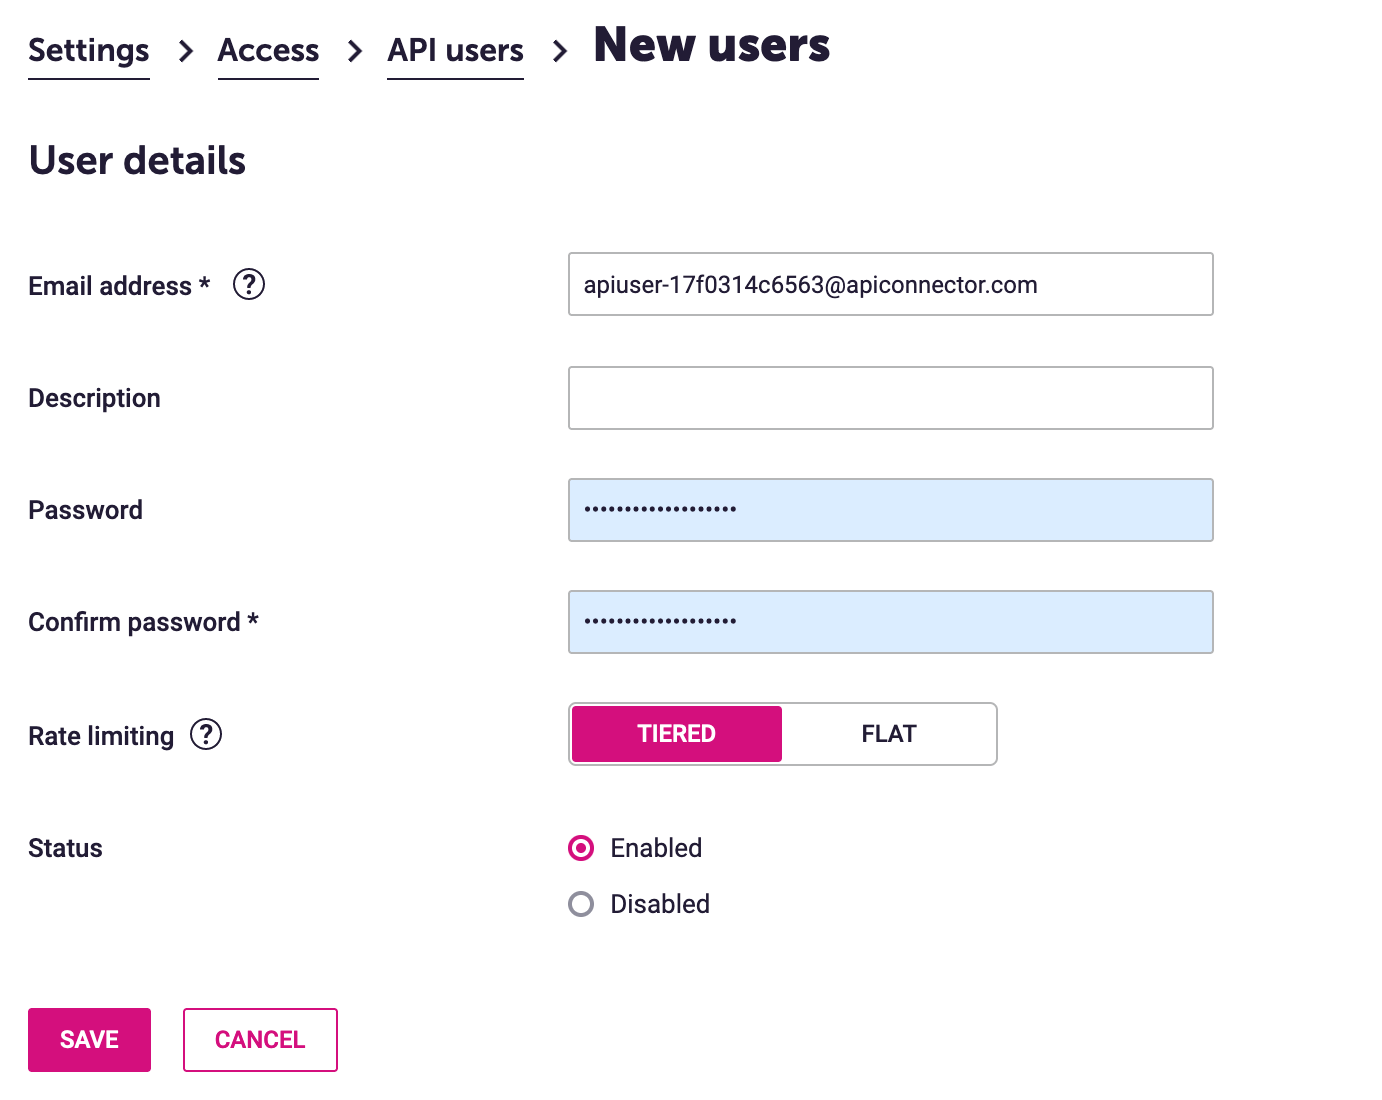Click the New users page title
This screenshot has height=1100, width=1382.
[x=711, y=46]
